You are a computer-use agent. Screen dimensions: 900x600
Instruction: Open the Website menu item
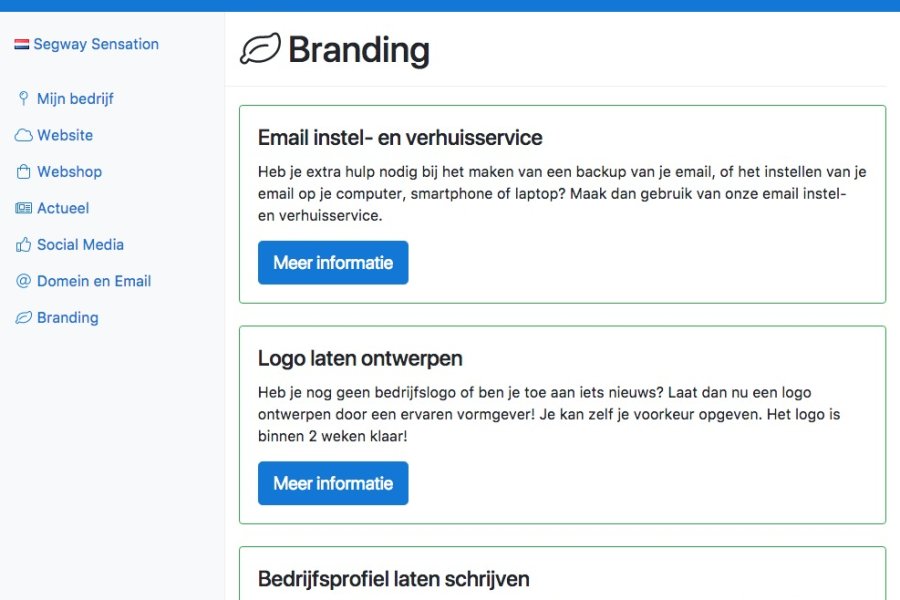pos(65,135)
